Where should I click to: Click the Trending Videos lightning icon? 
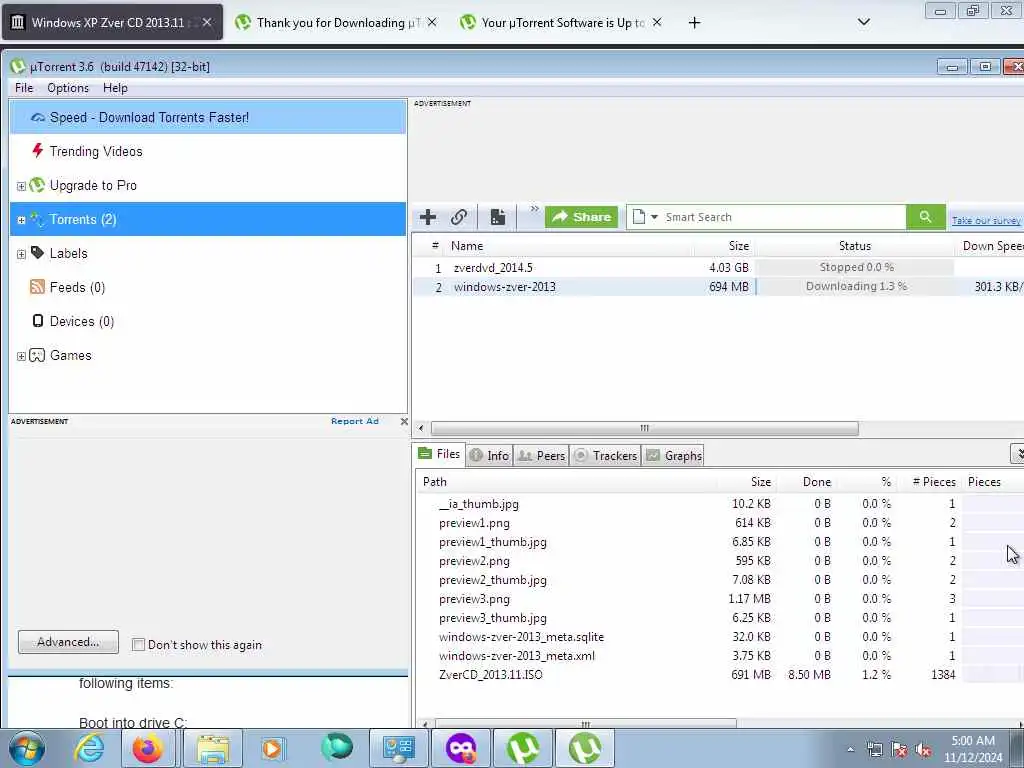pyautogui.click(x=38, y=151)
